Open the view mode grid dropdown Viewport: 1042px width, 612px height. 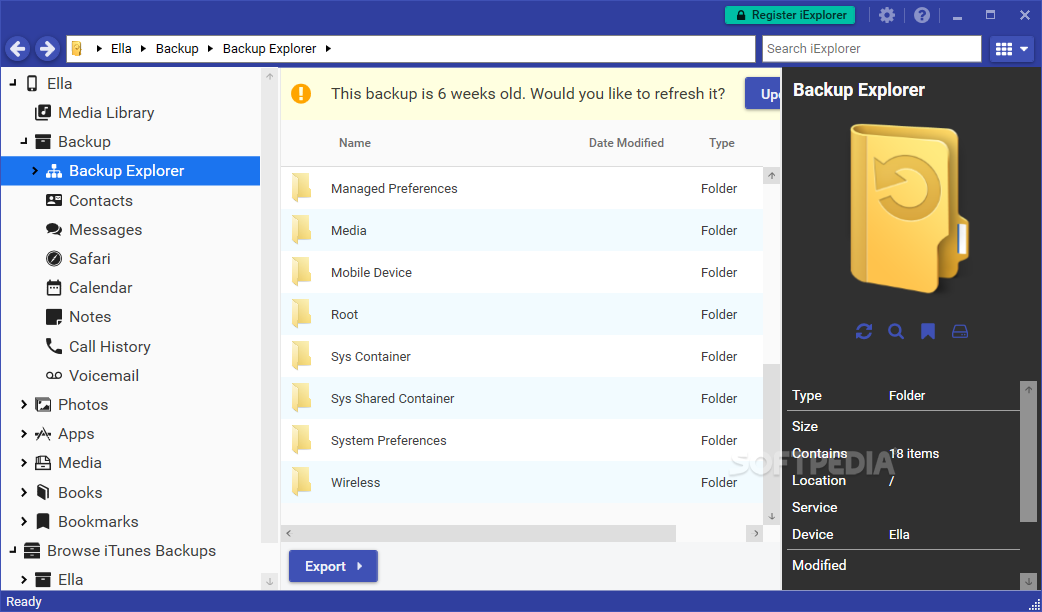tap(1011, 49)
